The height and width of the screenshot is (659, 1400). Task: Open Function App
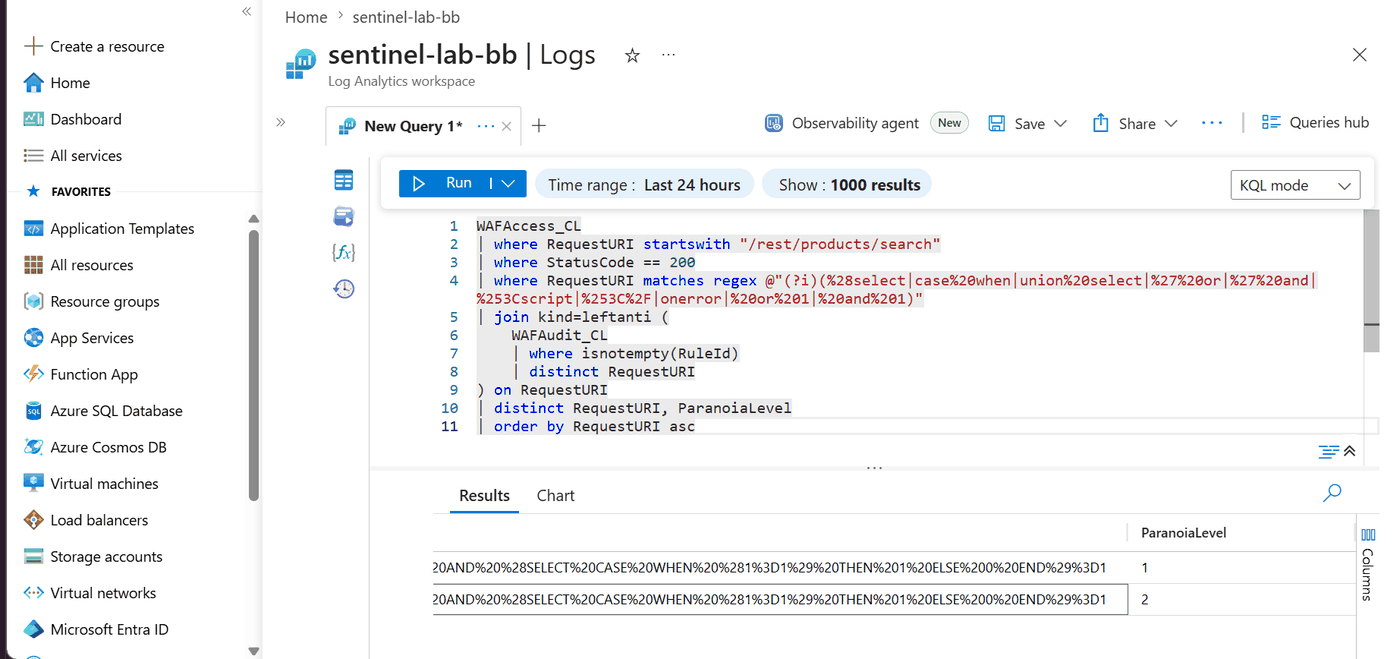(x=94, y=374)
